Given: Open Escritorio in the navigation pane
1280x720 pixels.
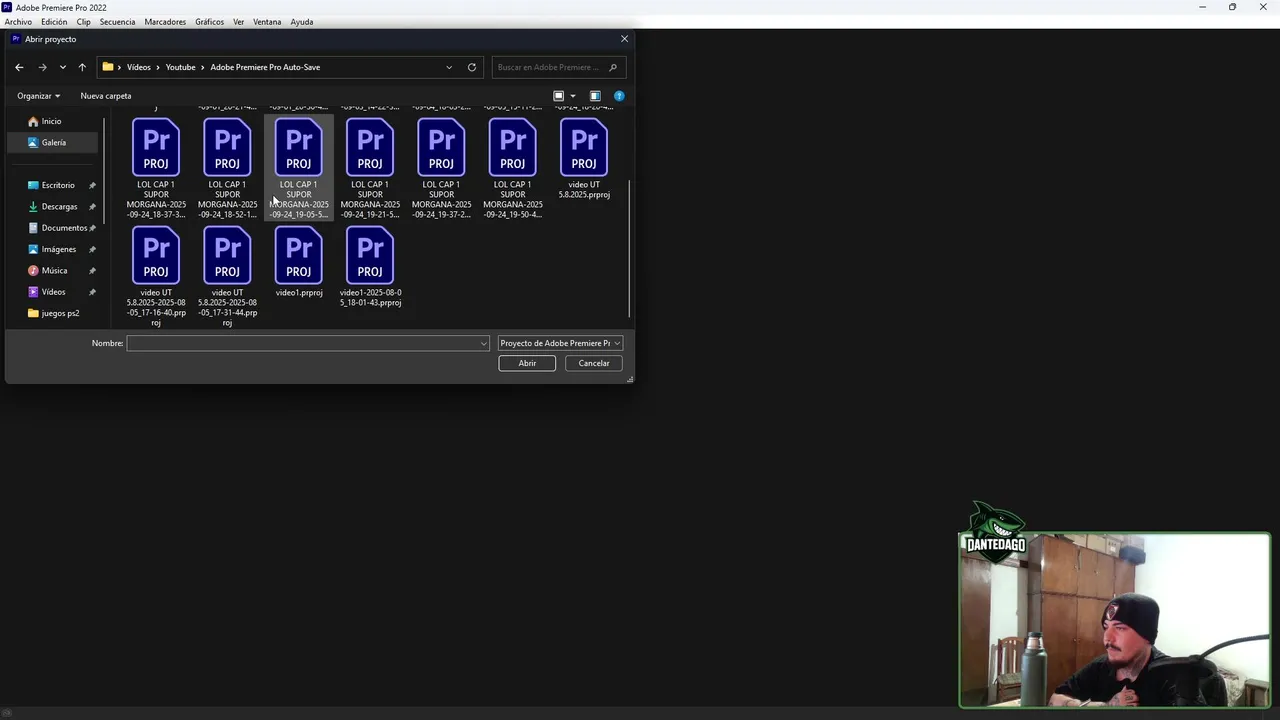Looking at the screenshot, I should pyautogui.click(x=58, y=185).
